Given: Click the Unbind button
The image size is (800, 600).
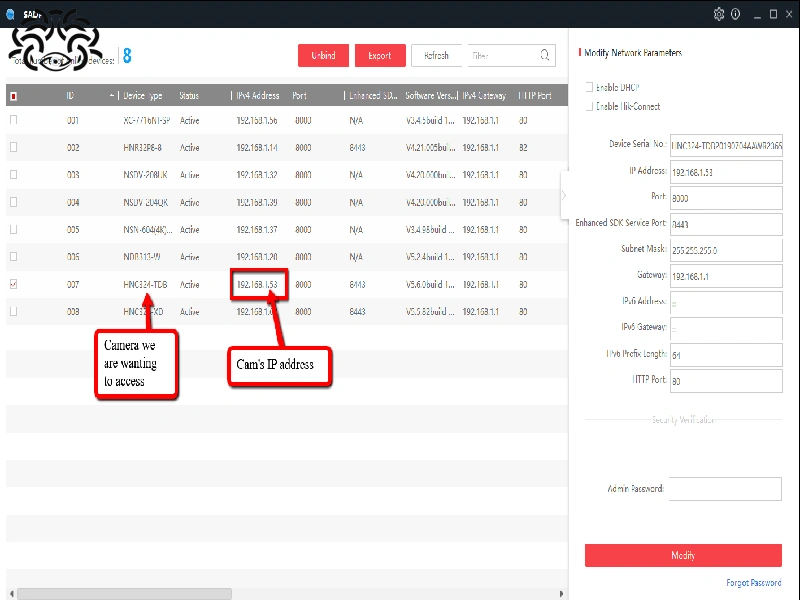Looking at the screenshot, I should coord(323,56).
